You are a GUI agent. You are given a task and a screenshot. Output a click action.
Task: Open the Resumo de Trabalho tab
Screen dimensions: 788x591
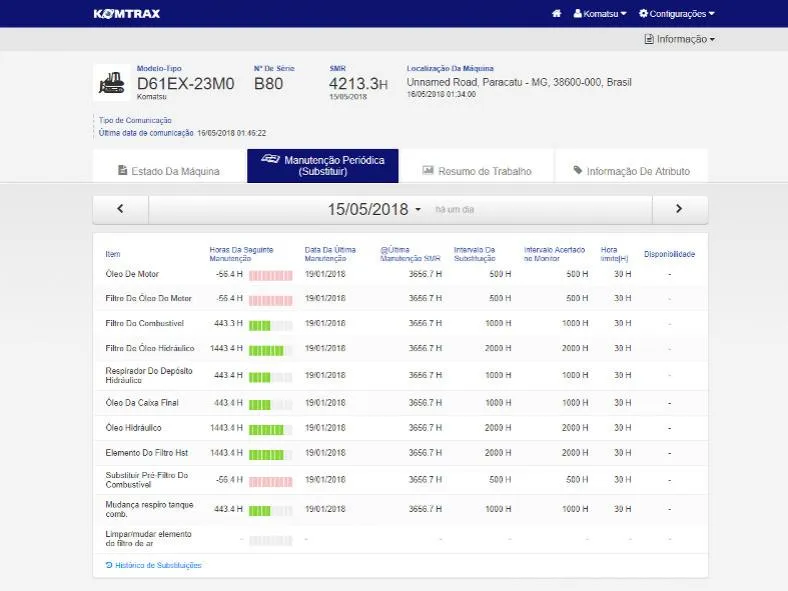[x=477, y=171]
